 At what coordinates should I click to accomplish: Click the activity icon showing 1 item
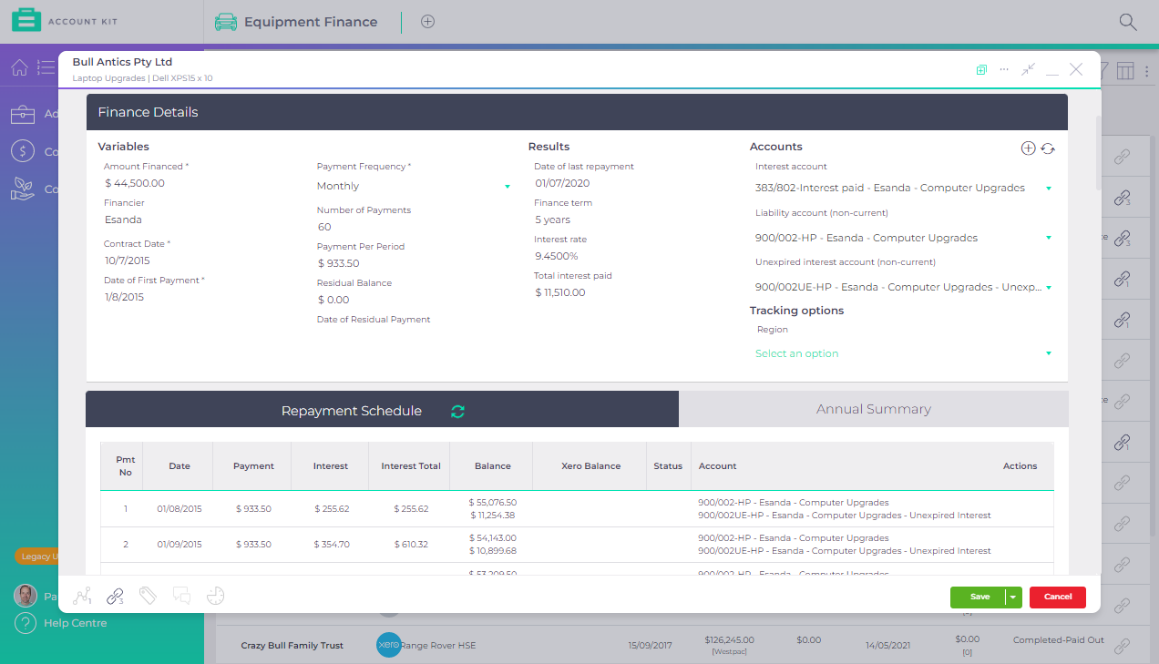click(x=83, y=596)
